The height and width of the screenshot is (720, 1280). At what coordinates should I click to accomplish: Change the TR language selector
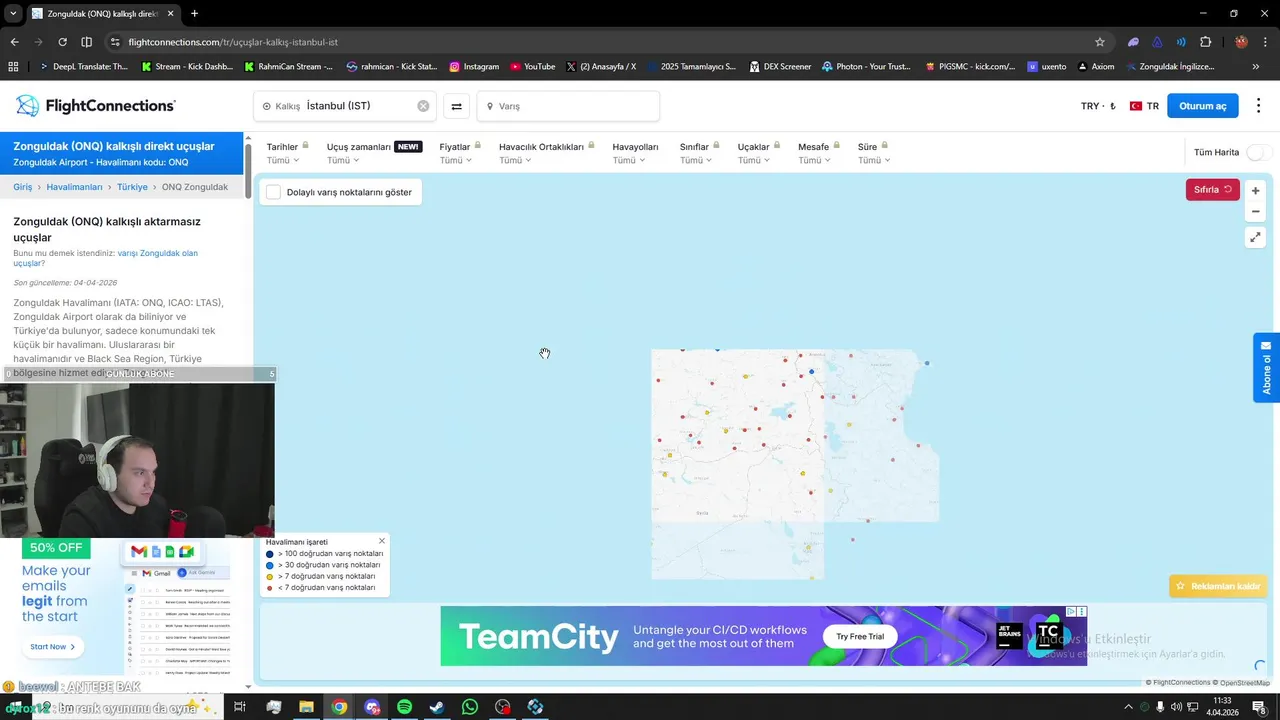[x=1144, y=106]
